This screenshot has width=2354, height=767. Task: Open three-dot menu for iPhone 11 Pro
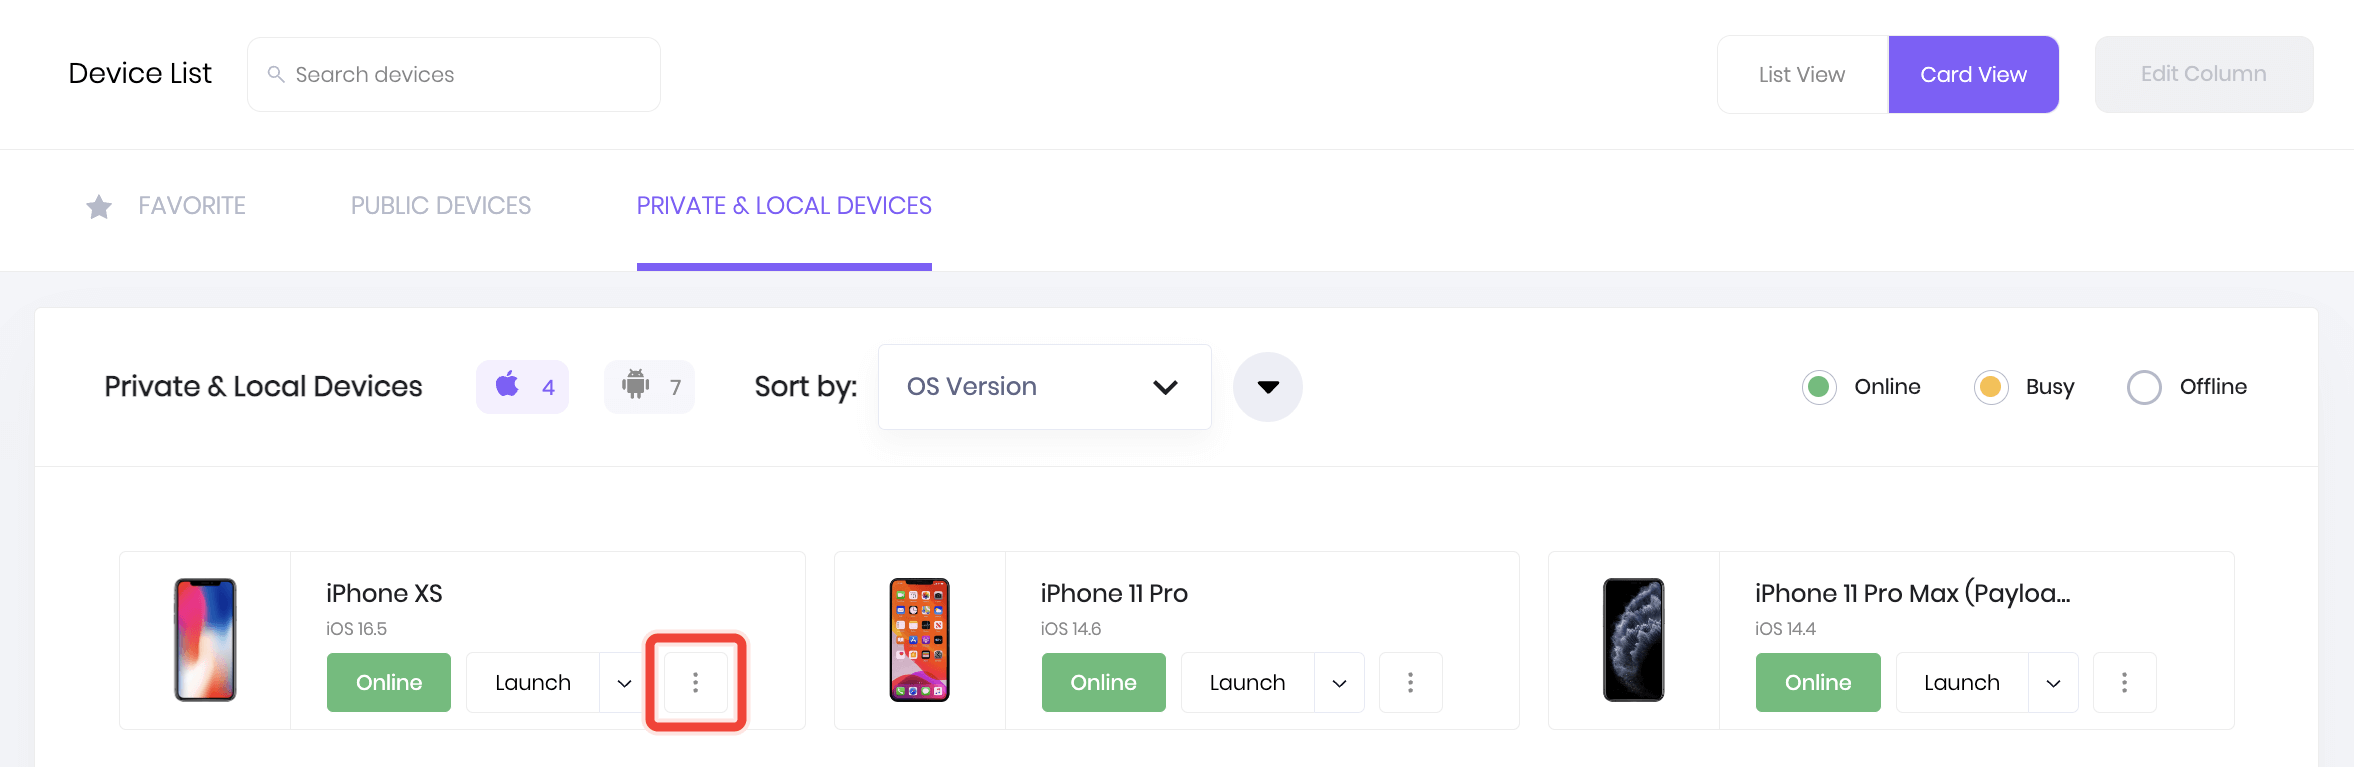[x=1410, y=682]
